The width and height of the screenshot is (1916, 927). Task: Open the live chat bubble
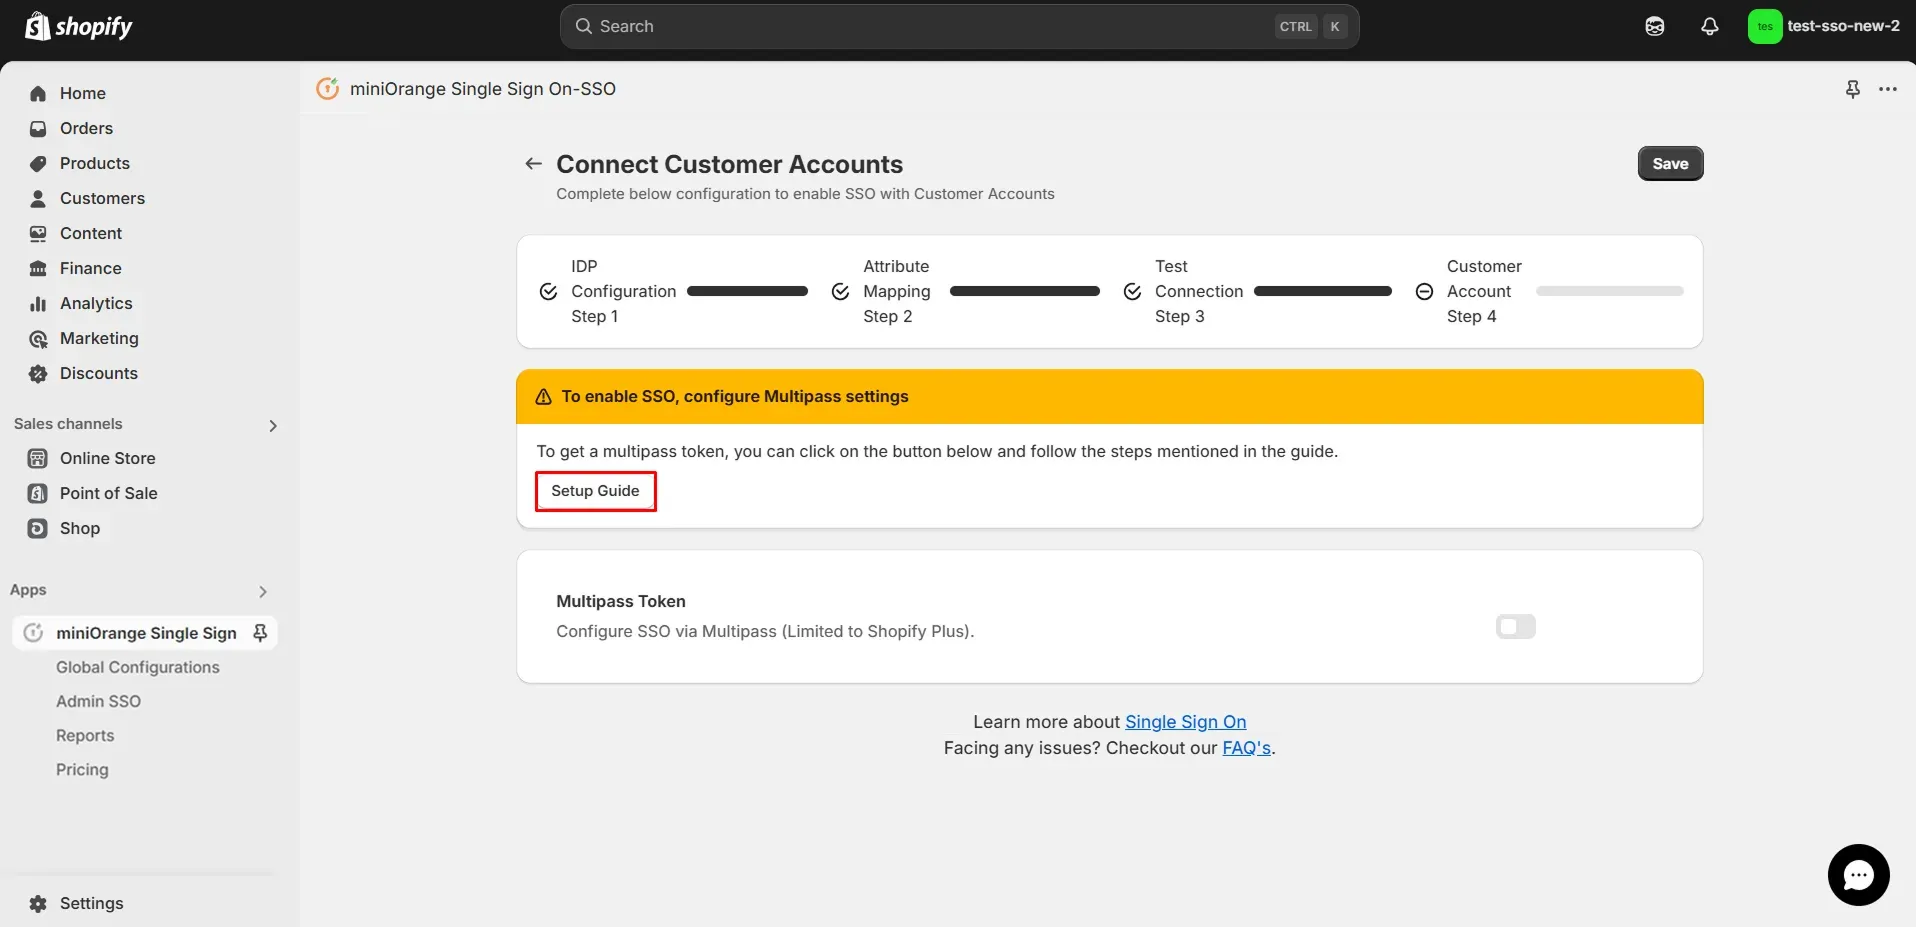[x=1858, y=875]
